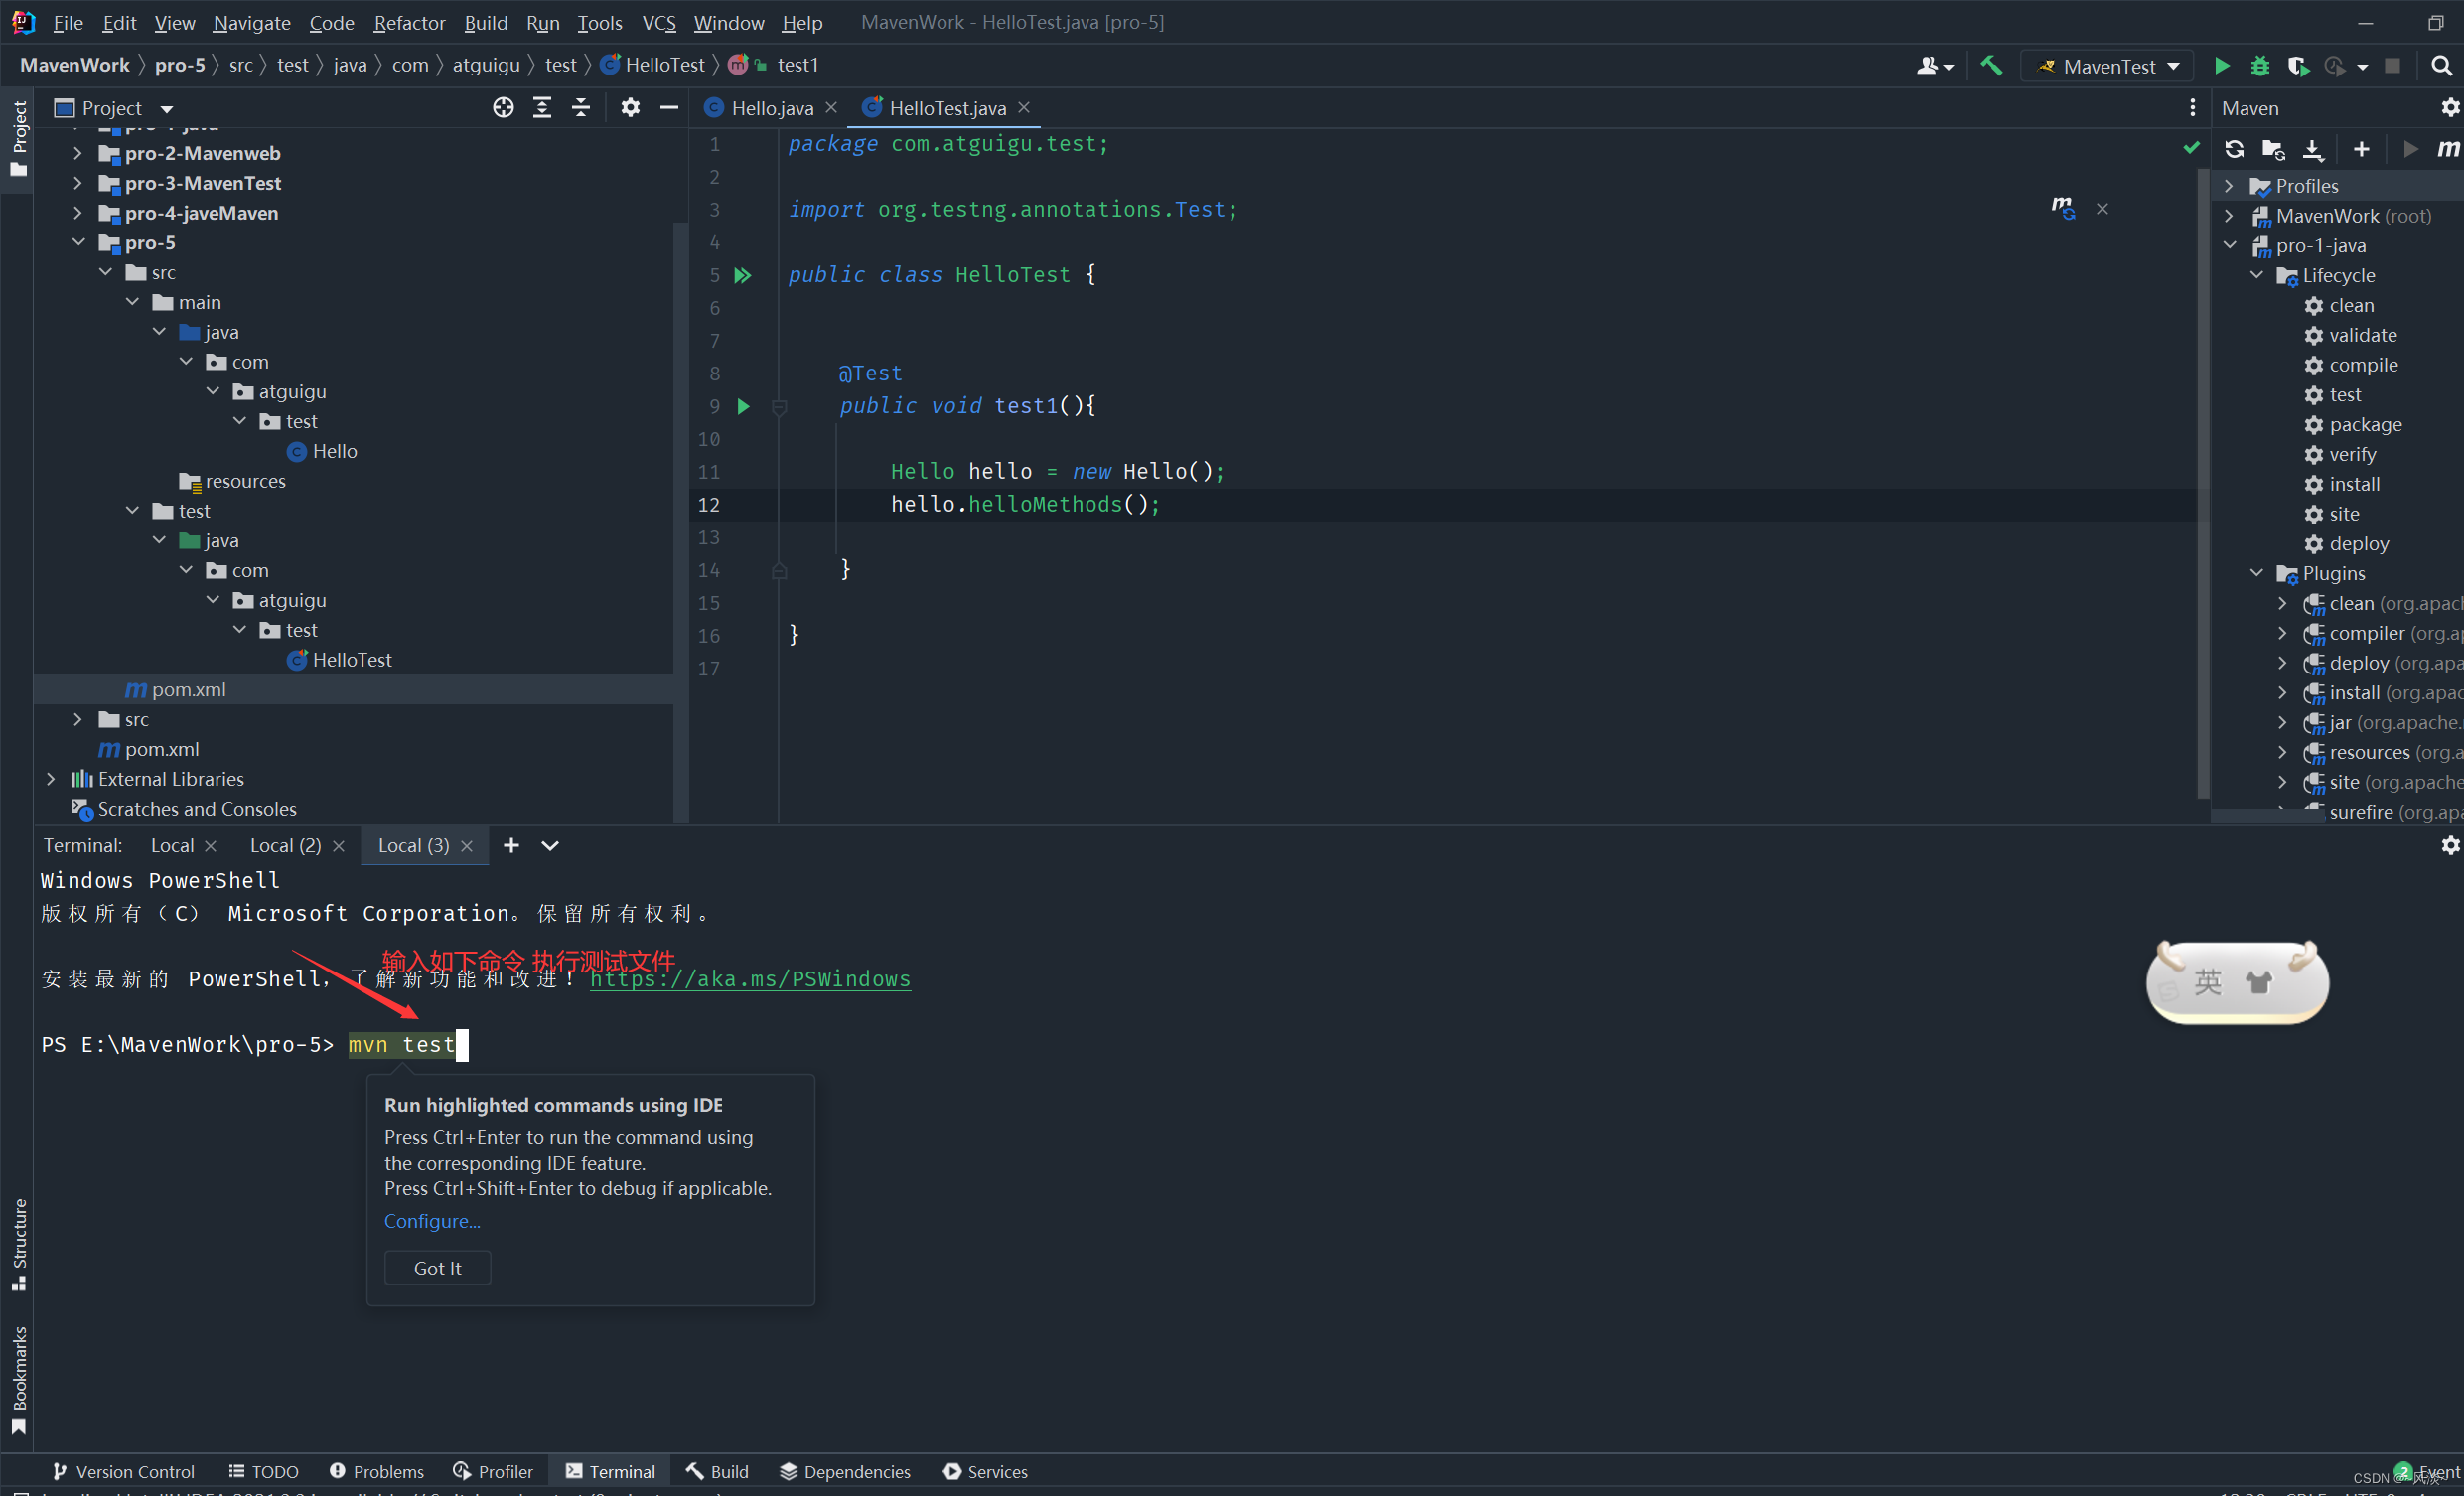Viewport: 2464px width, 1496px height.
Task: Expand the Maven Profiles node
Action: click(x=2229, y=186)
